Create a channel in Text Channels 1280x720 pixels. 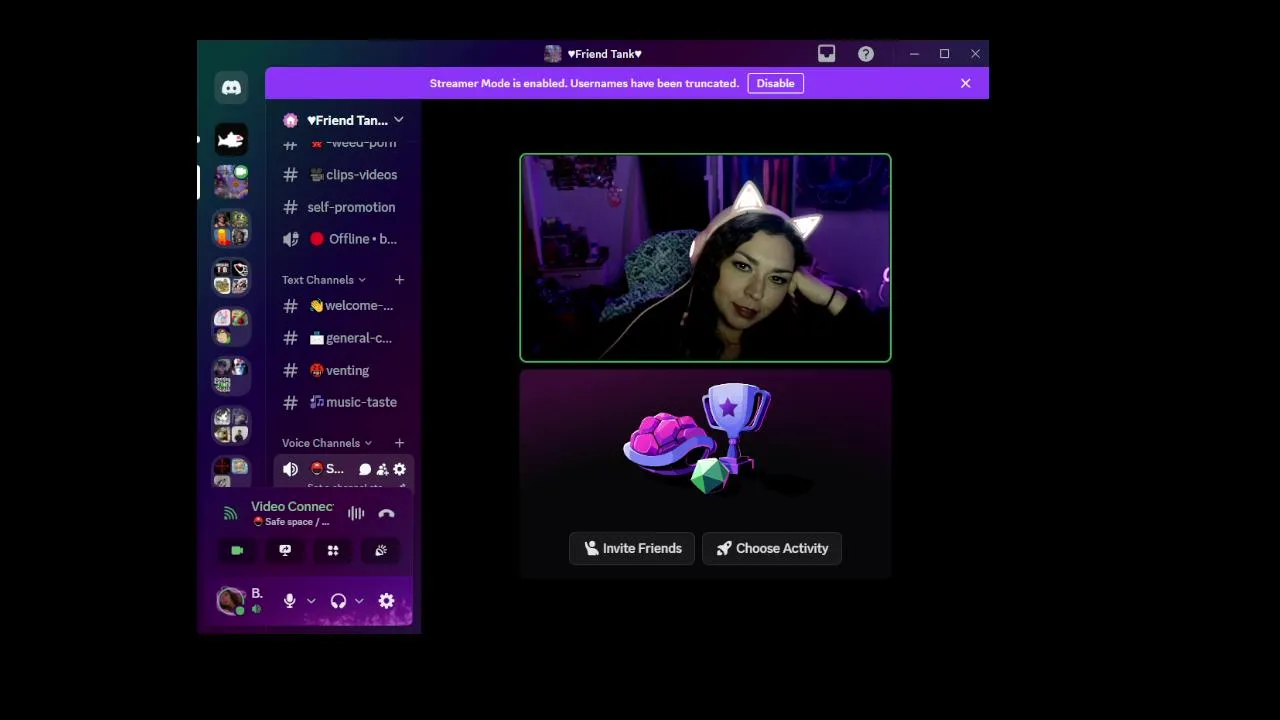tap(399, 280)
